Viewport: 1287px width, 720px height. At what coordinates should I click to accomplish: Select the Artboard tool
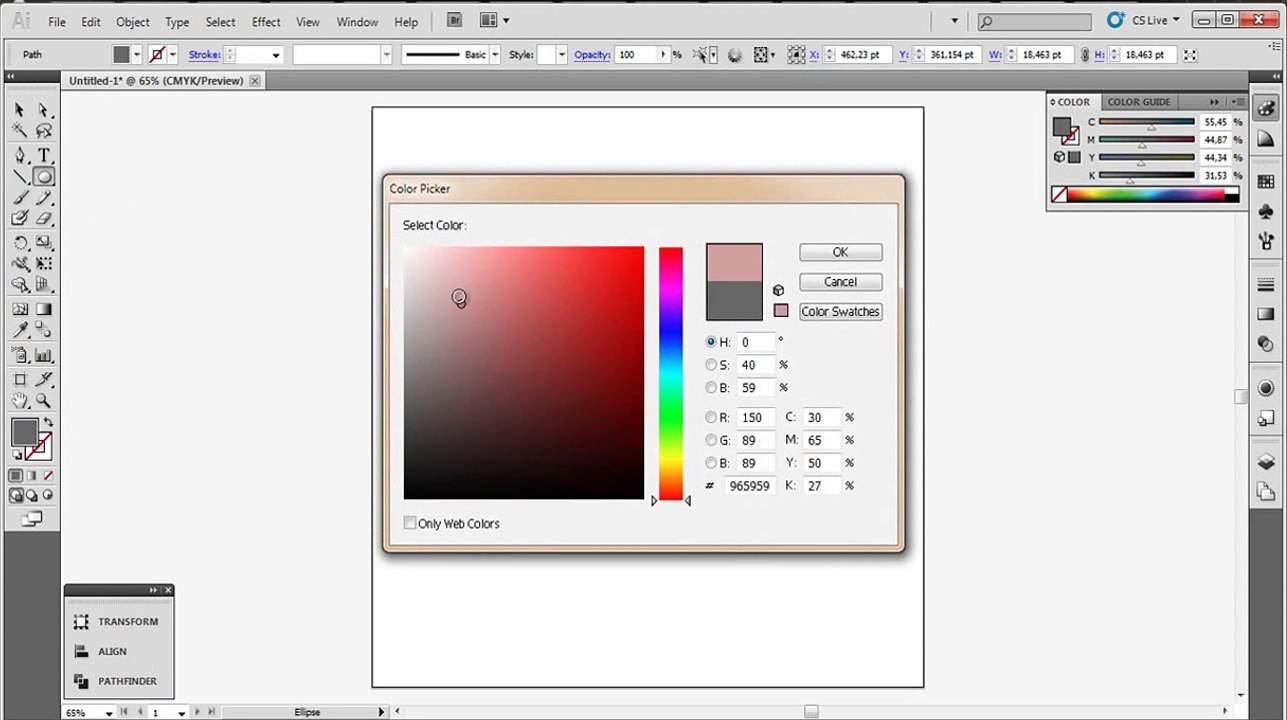(20, 379)
